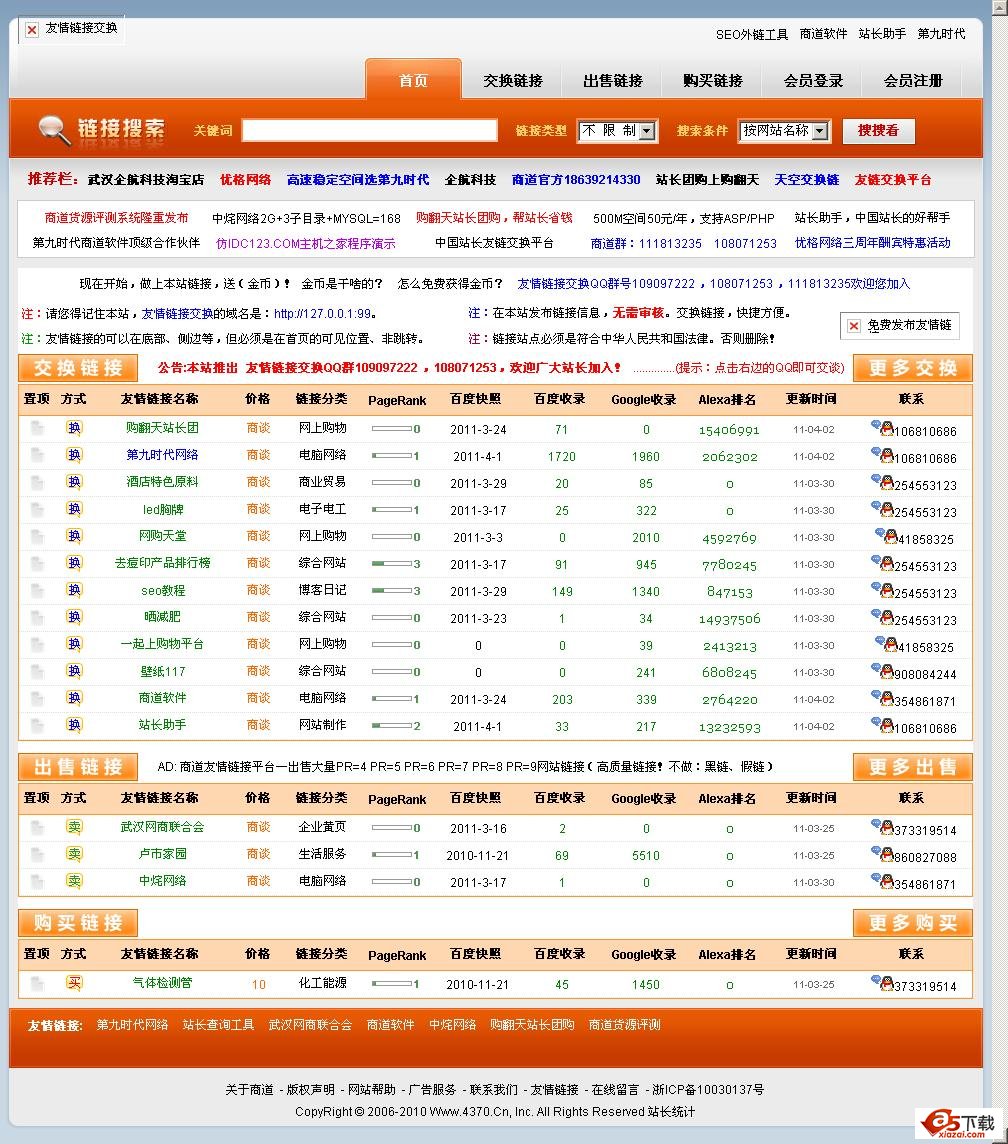Click the pin-to-top page icon for 站长助手
Screen dimensions: 1008x1144
[37, 725]
